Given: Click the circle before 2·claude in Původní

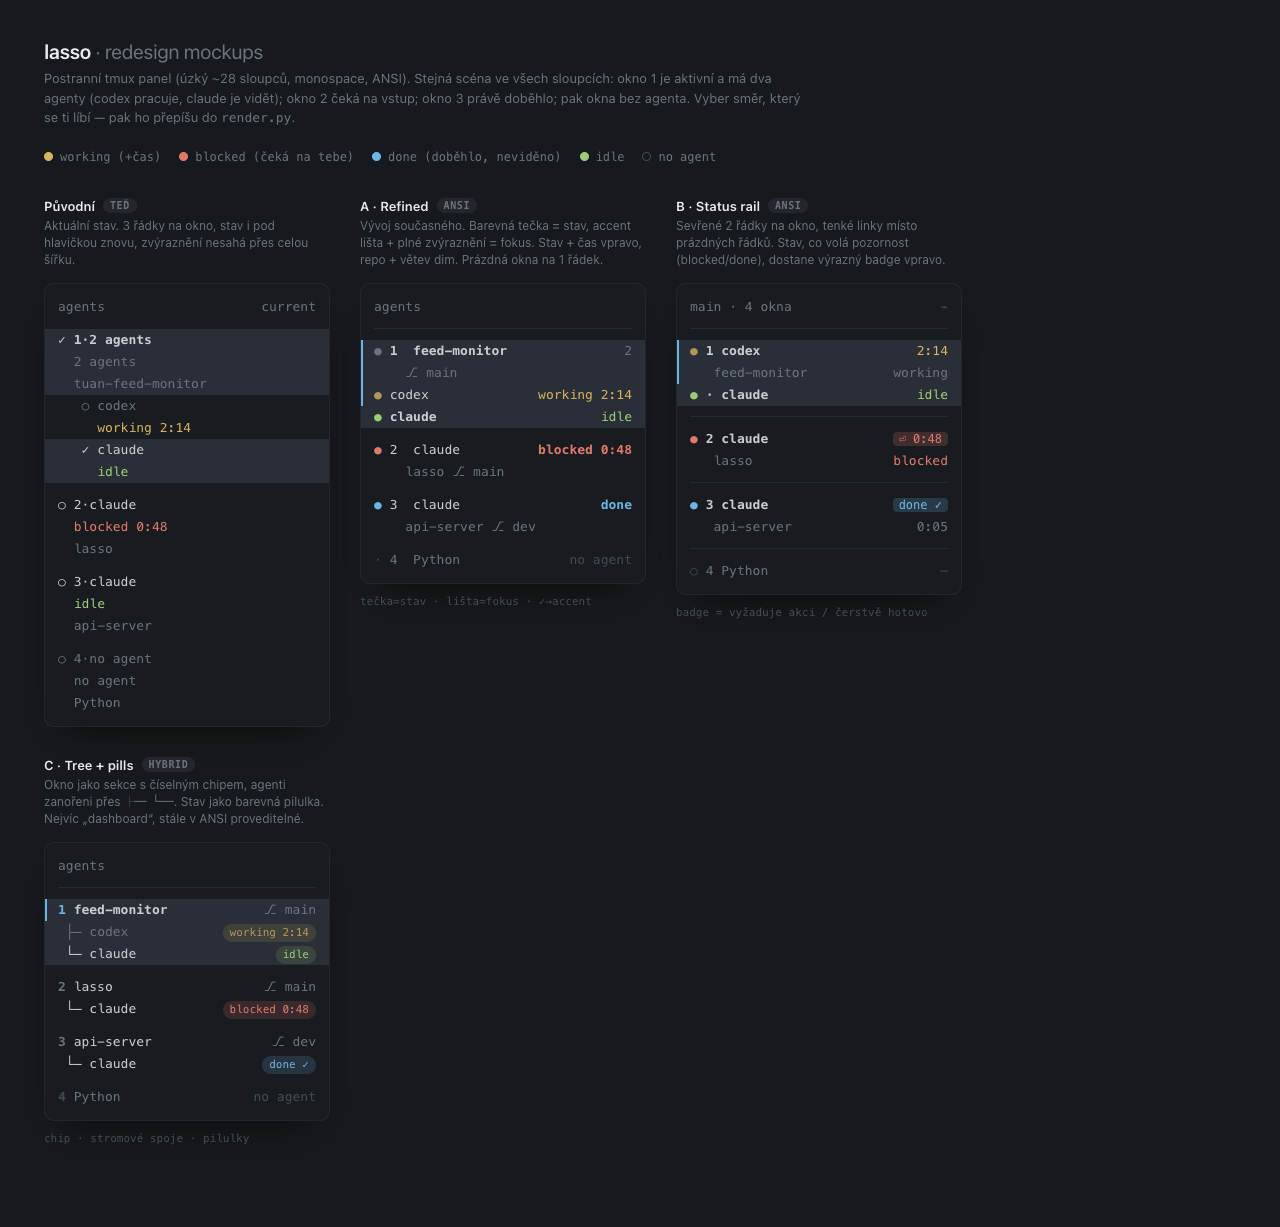Looking at the screenshot, I should [x=62, y=505].
